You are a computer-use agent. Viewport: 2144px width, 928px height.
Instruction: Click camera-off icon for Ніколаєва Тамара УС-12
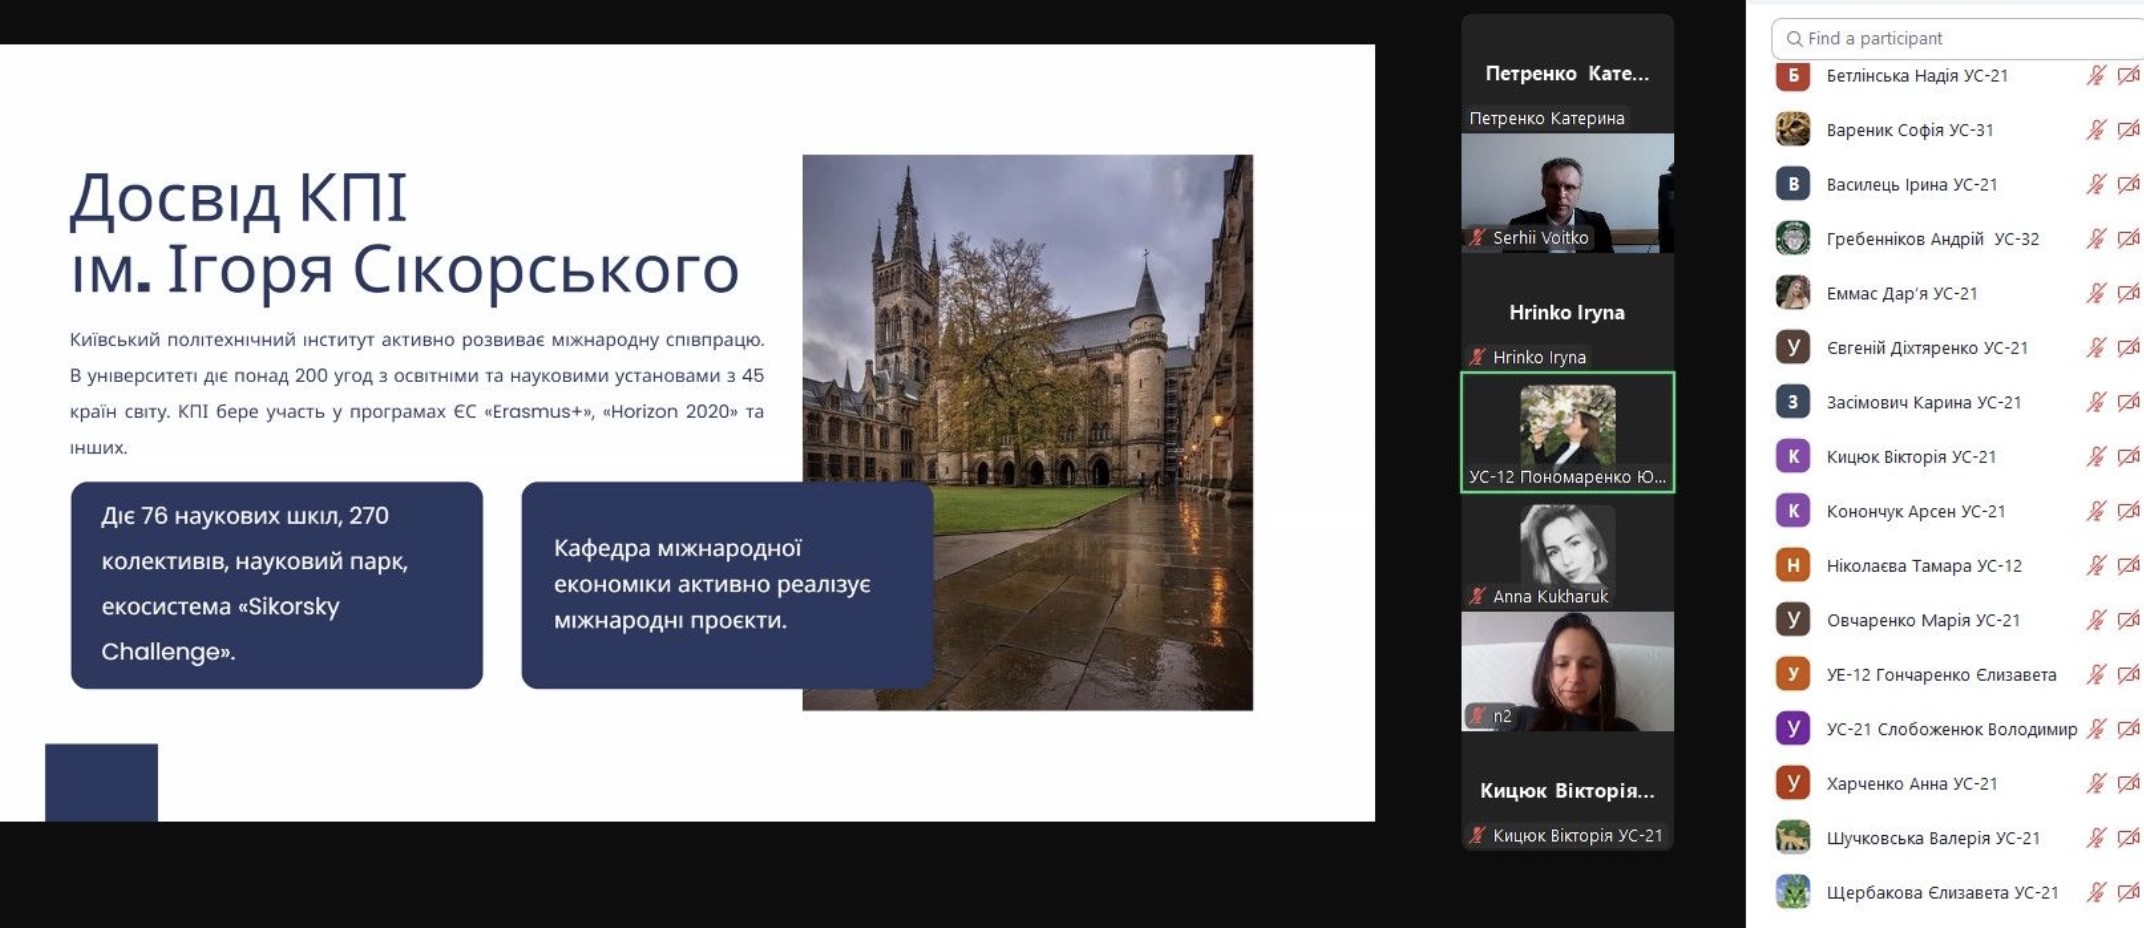2129,566
